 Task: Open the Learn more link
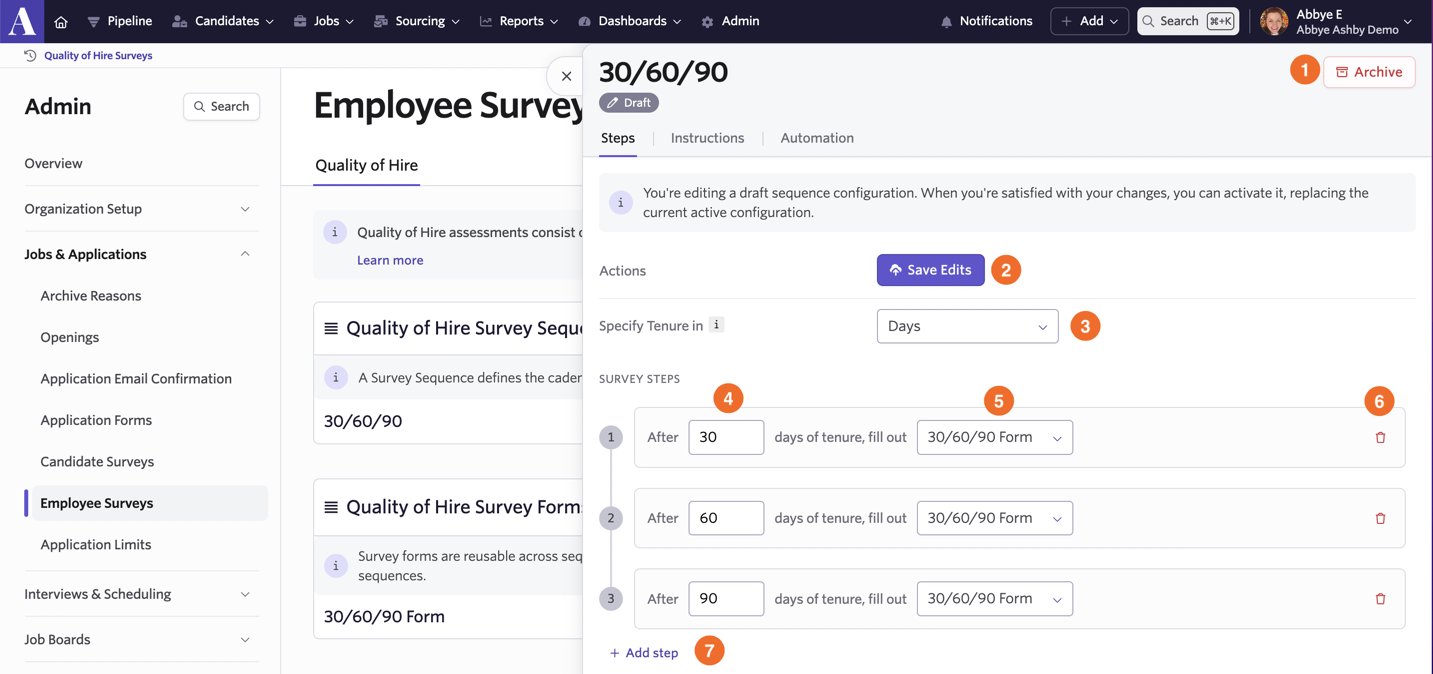pyautogui.click(x=390, y=260)
